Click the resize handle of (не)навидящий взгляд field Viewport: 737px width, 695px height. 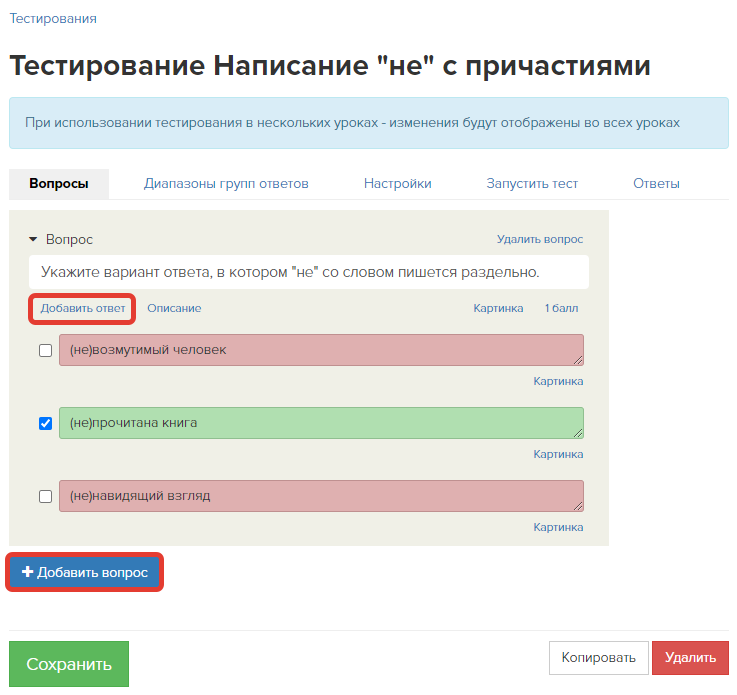point(578,506)
